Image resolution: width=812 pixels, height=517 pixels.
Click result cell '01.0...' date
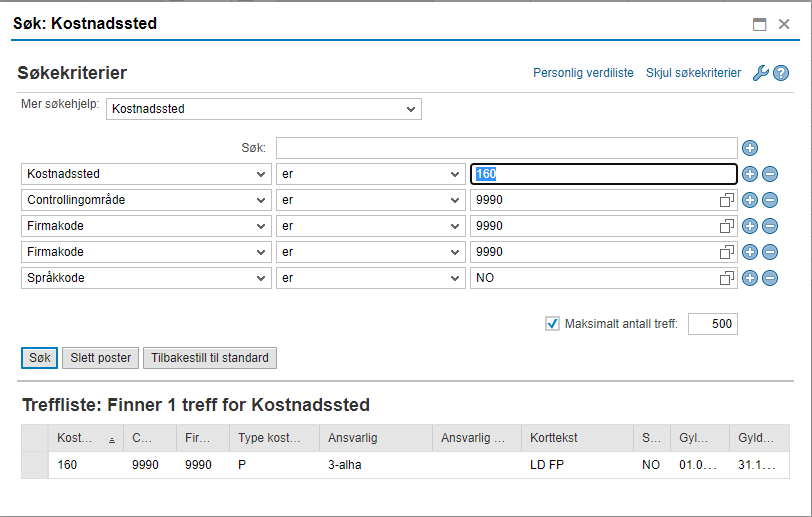698,465
